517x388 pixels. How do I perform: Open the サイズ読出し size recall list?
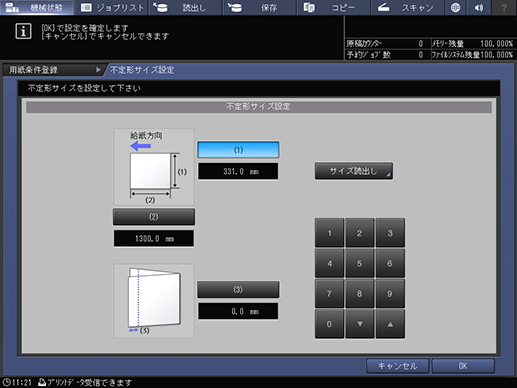coord(354,171)
